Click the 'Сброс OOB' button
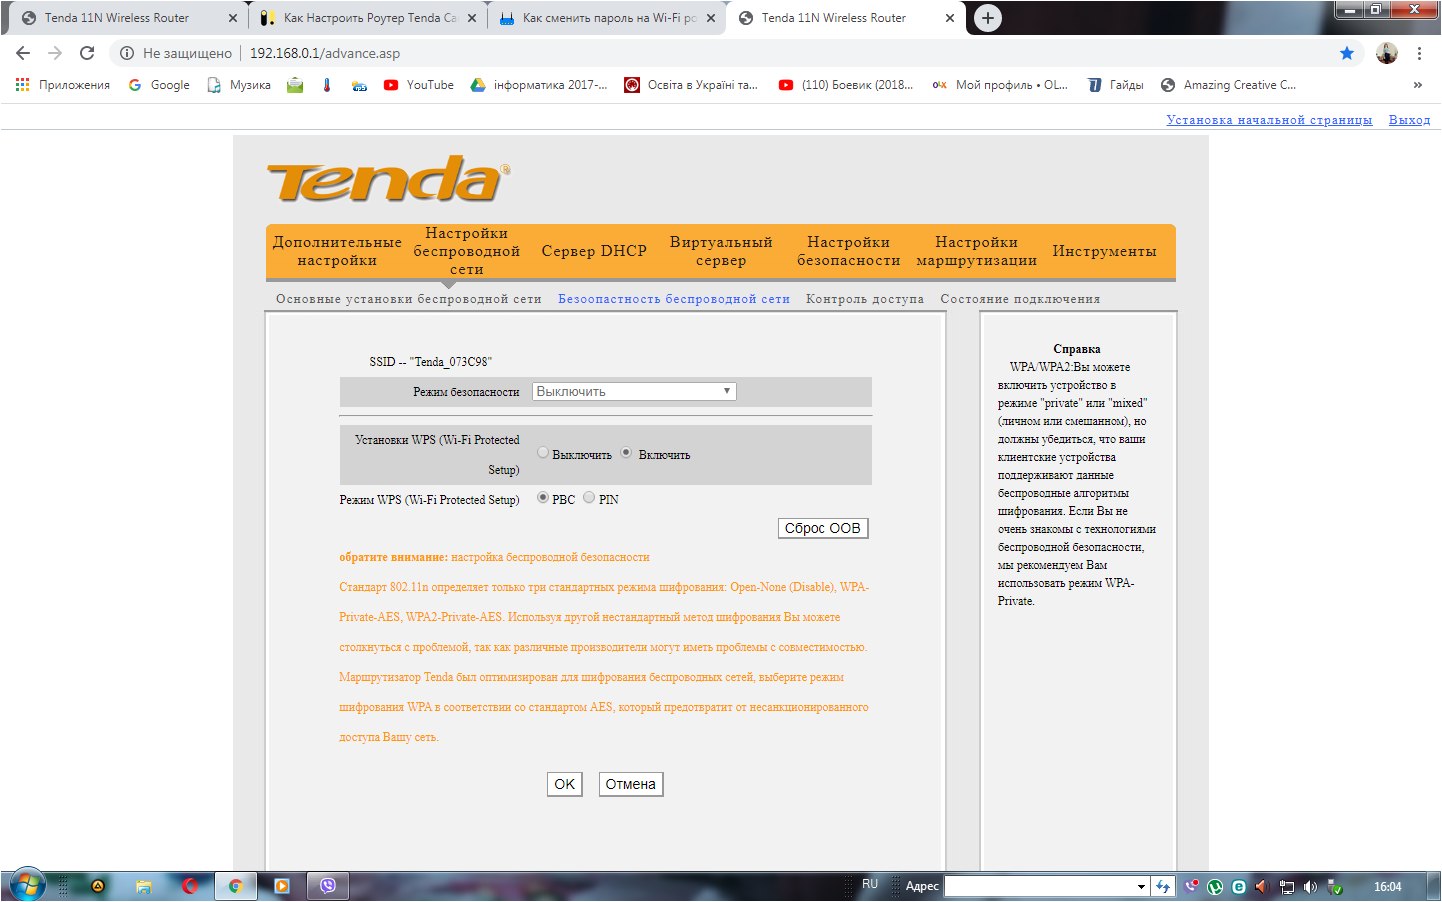The image size is (1442, 902). coord(823,528)
